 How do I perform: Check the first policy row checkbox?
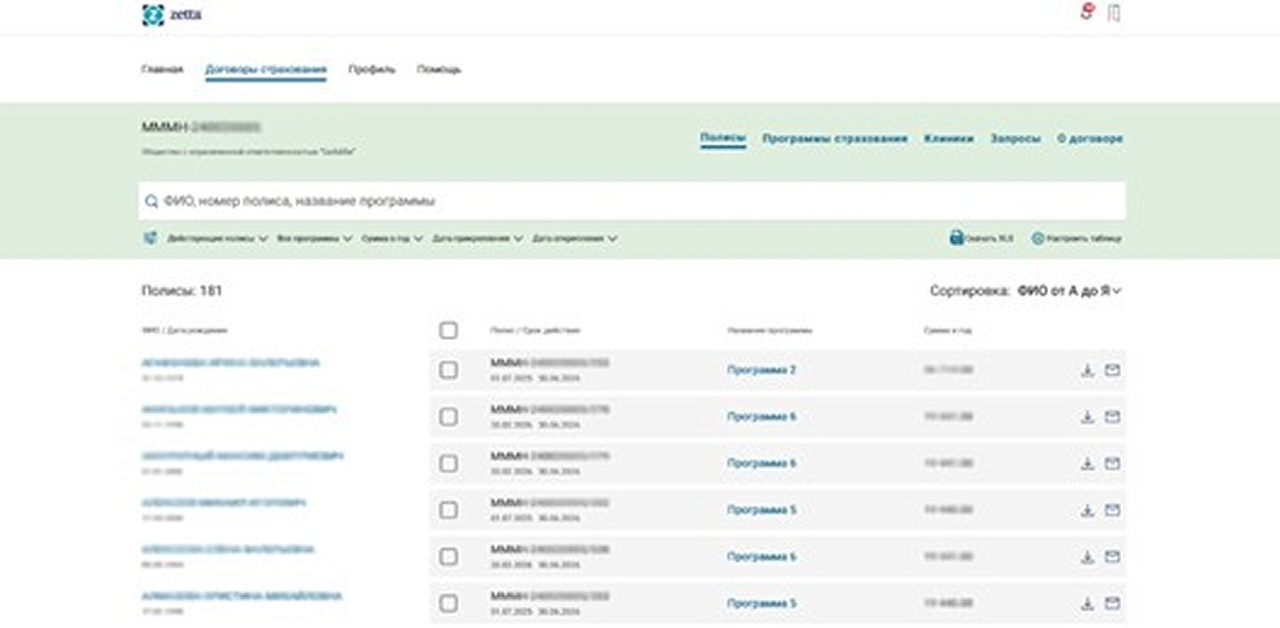point(448,370)
